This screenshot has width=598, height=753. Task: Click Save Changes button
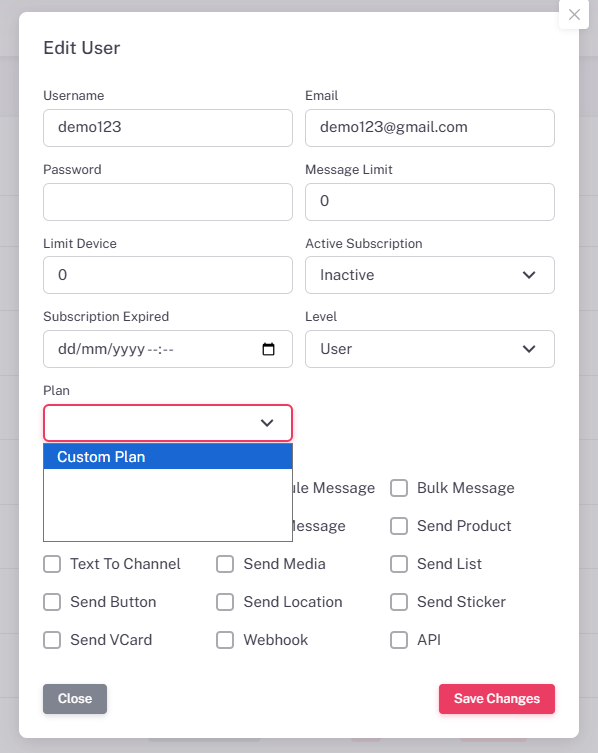(497, 699)
